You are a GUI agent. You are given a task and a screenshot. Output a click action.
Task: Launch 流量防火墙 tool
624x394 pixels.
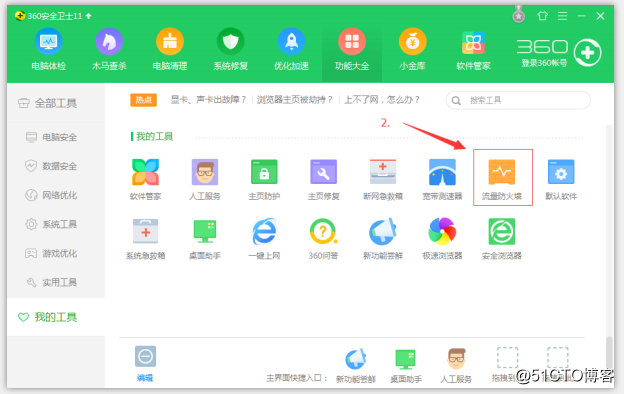tap(502, 177)
